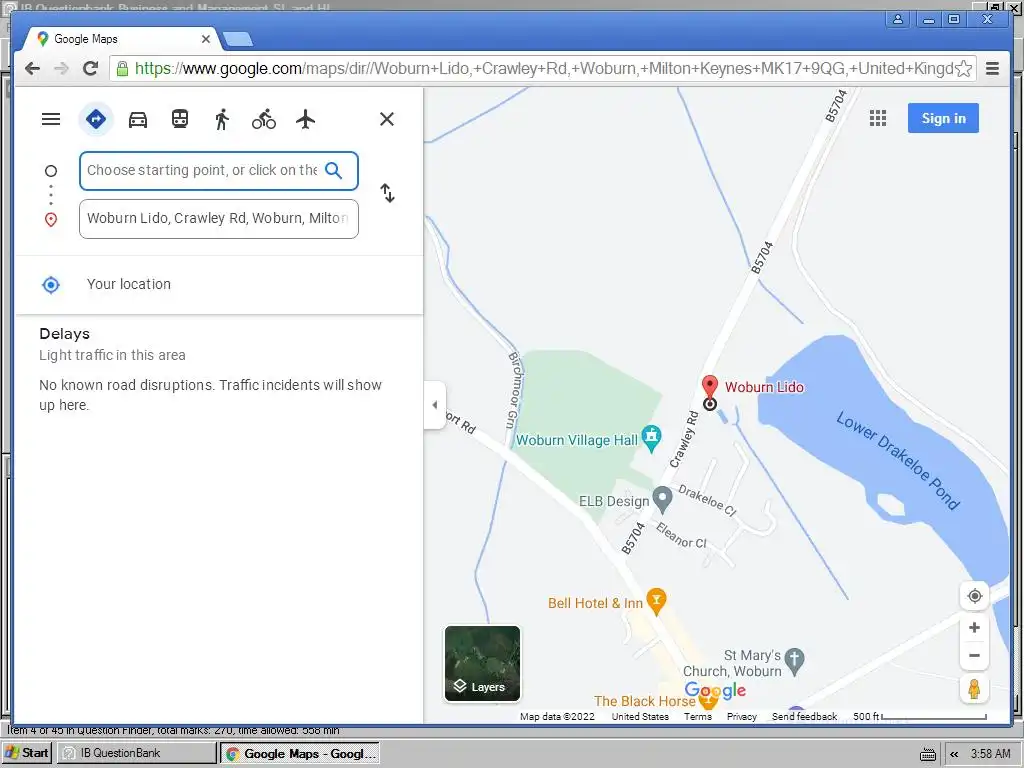Open the Privacy link
Image resolution: width=1024 pixels, height=768 pixels.
coord(741,716)
